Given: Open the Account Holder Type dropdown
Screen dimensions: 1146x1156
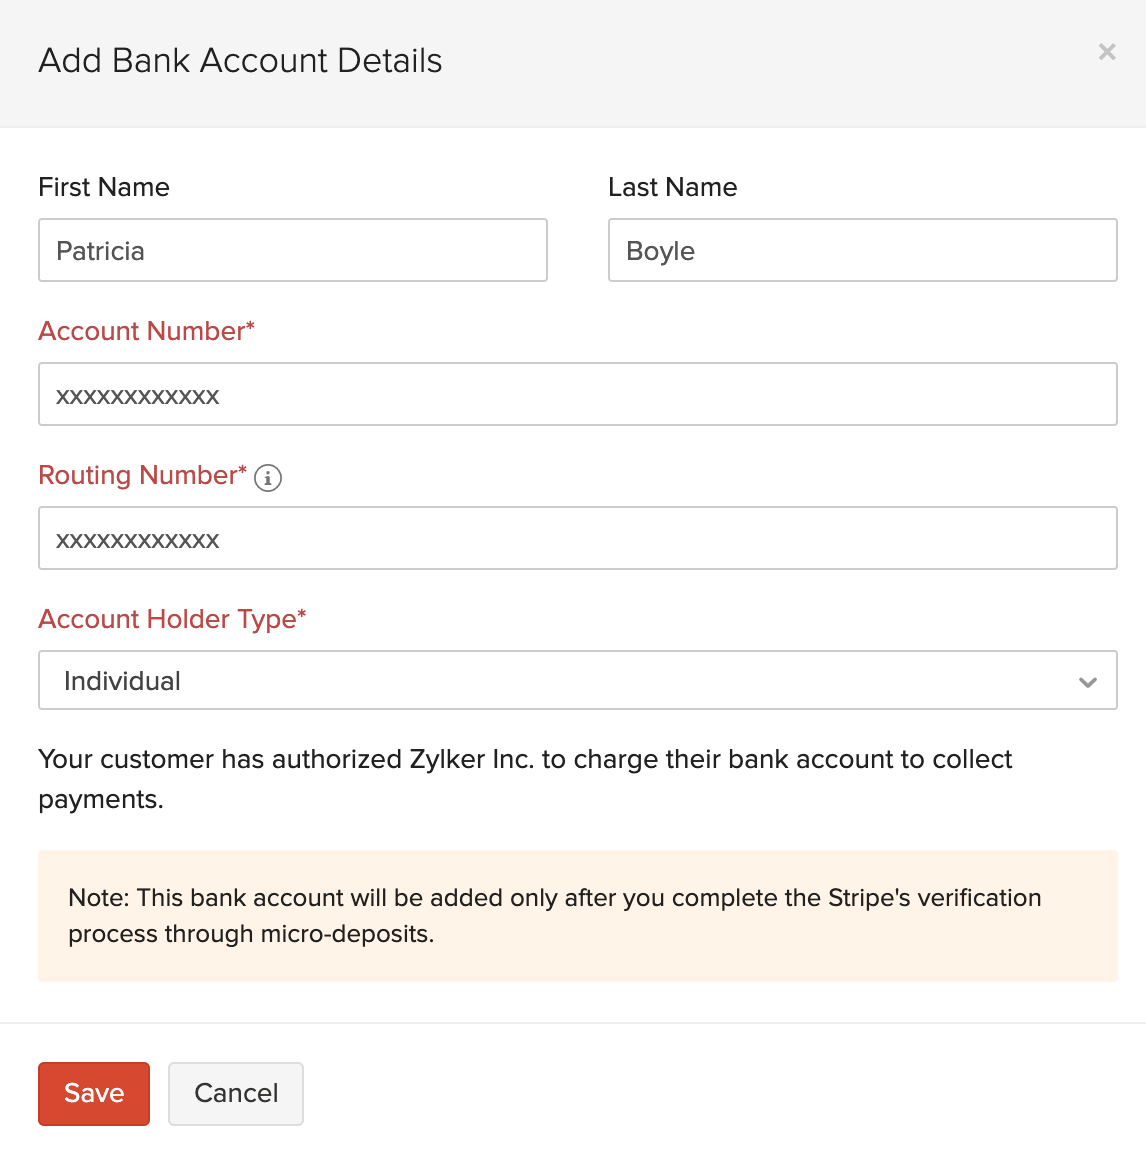Looking at the screenshot, I should click(x=578, y=680).
